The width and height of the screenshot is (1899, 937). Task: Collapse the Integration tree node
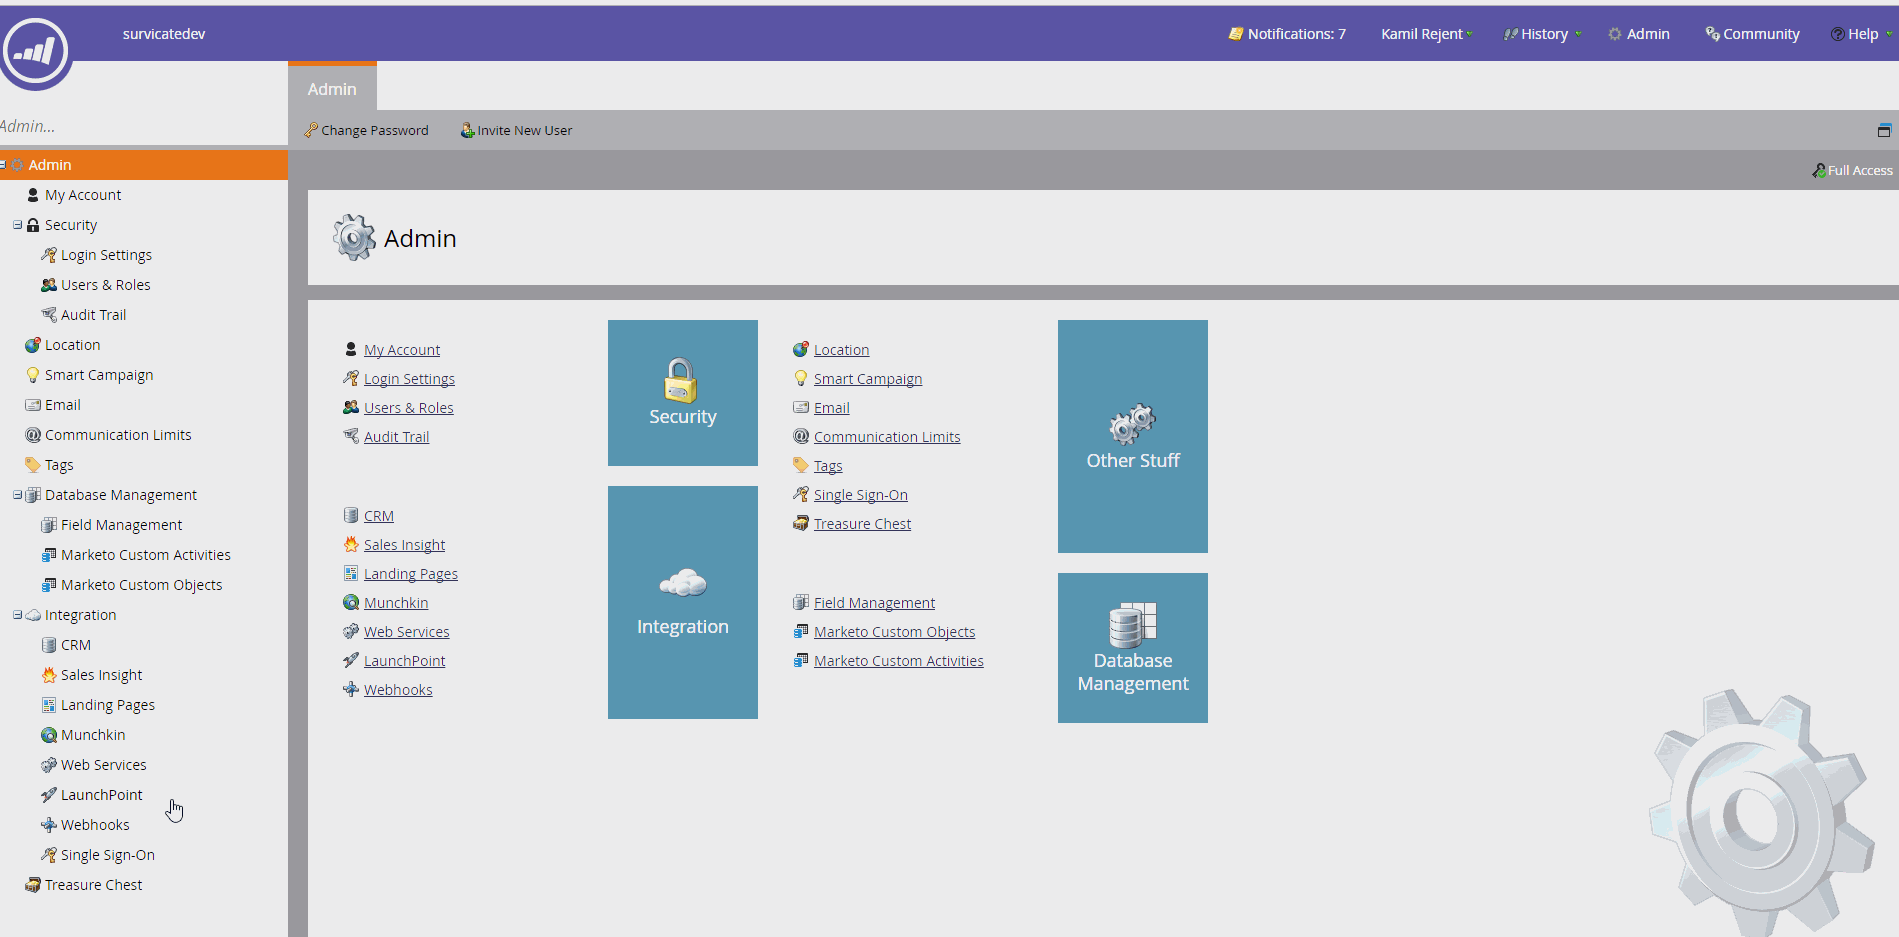click(x=17, y=615)
